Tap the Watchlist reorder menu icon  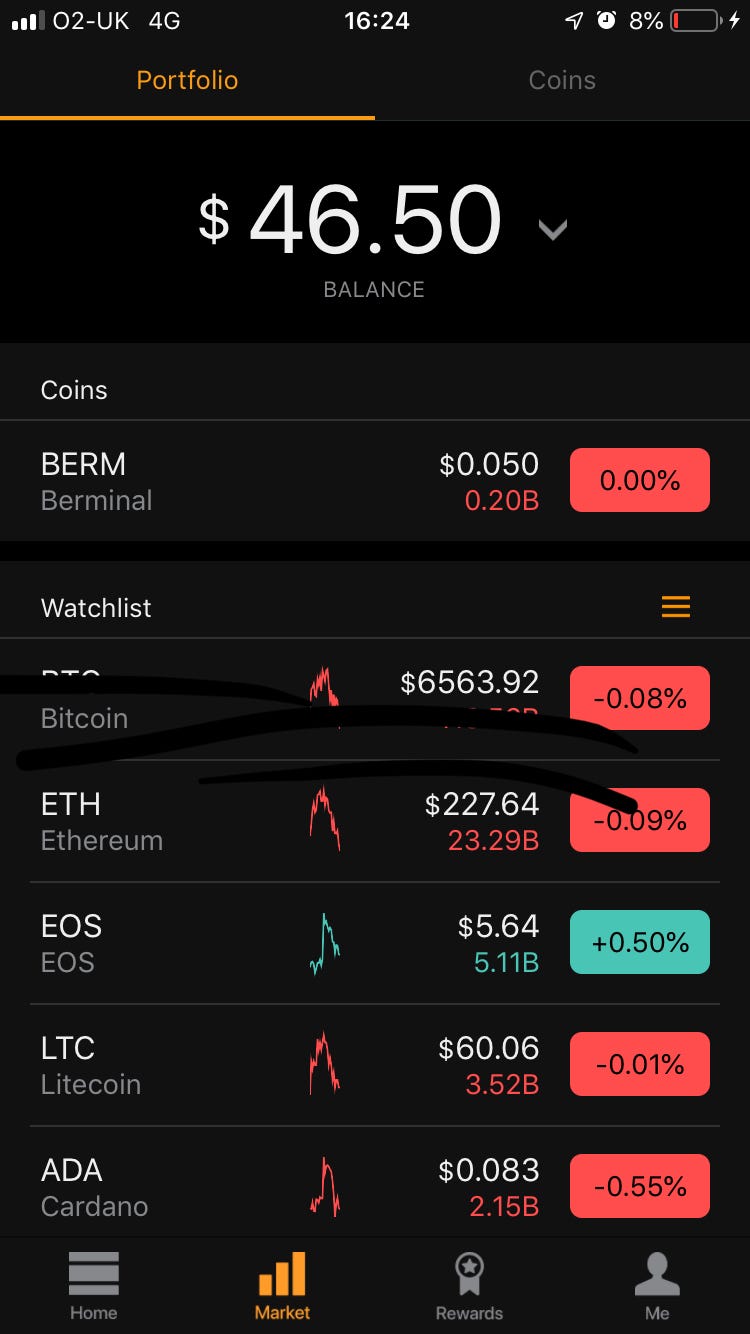coord(676,607)
